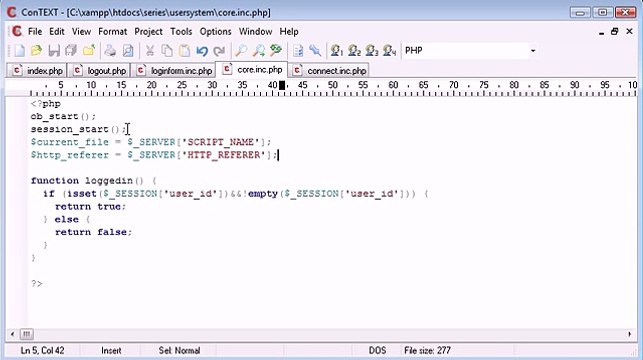Viewport: 643px width, 360px height.
Task: Click the pin/stay-on-top toolbar icon
Action: point(315,51)
